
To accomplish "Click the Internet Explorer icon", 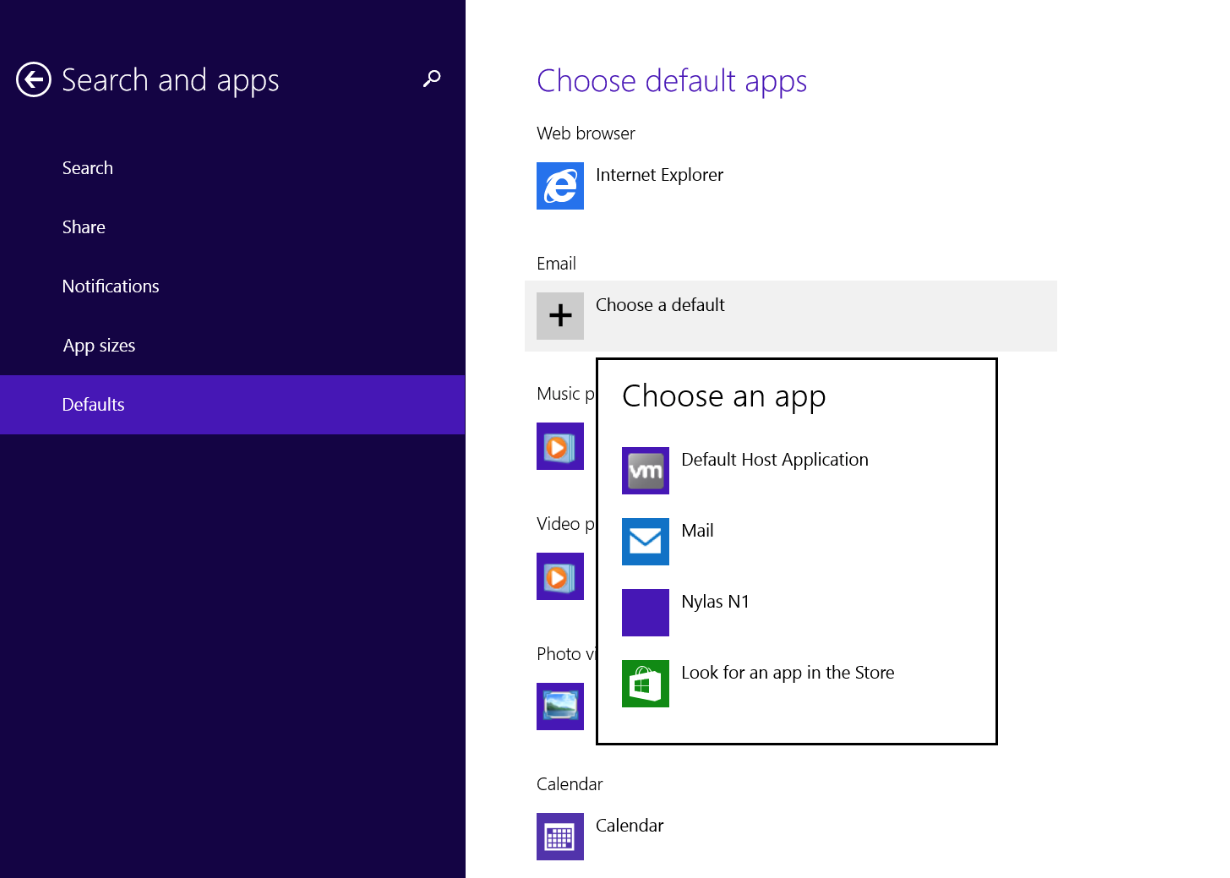I will tap(560, 186).
